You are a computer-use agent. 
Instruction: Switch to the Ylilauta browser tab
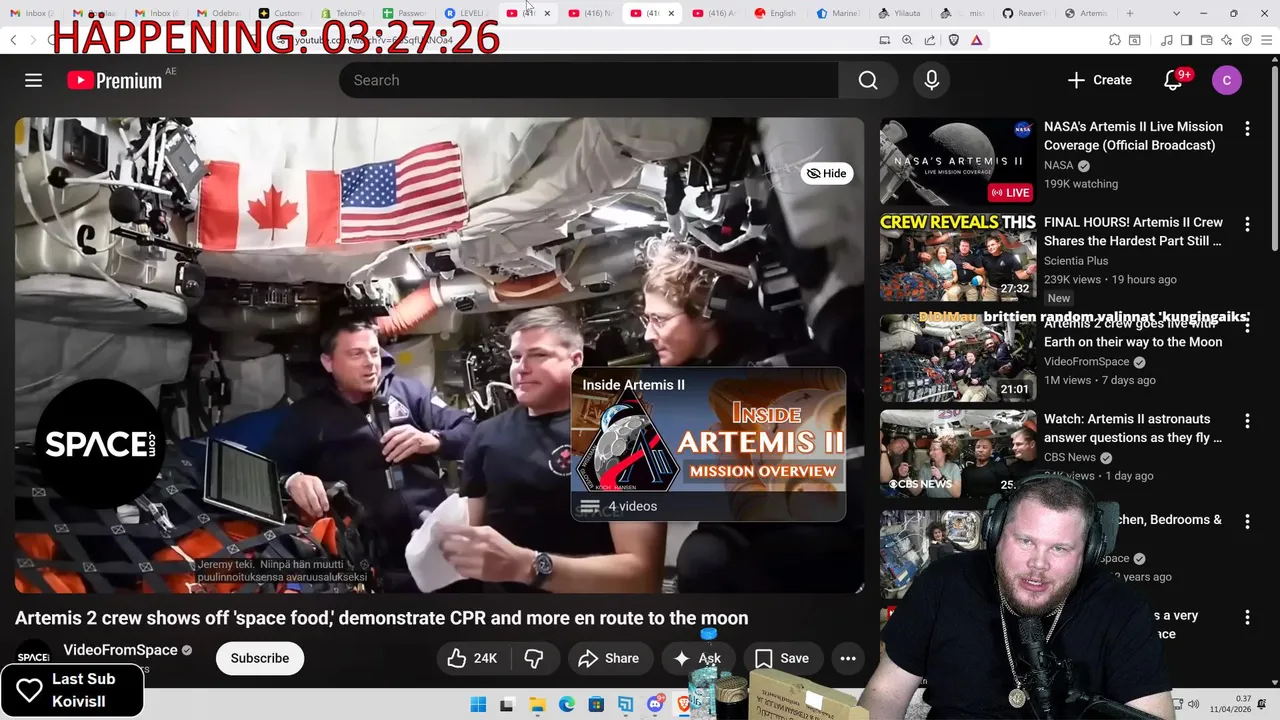click(900, 13)
